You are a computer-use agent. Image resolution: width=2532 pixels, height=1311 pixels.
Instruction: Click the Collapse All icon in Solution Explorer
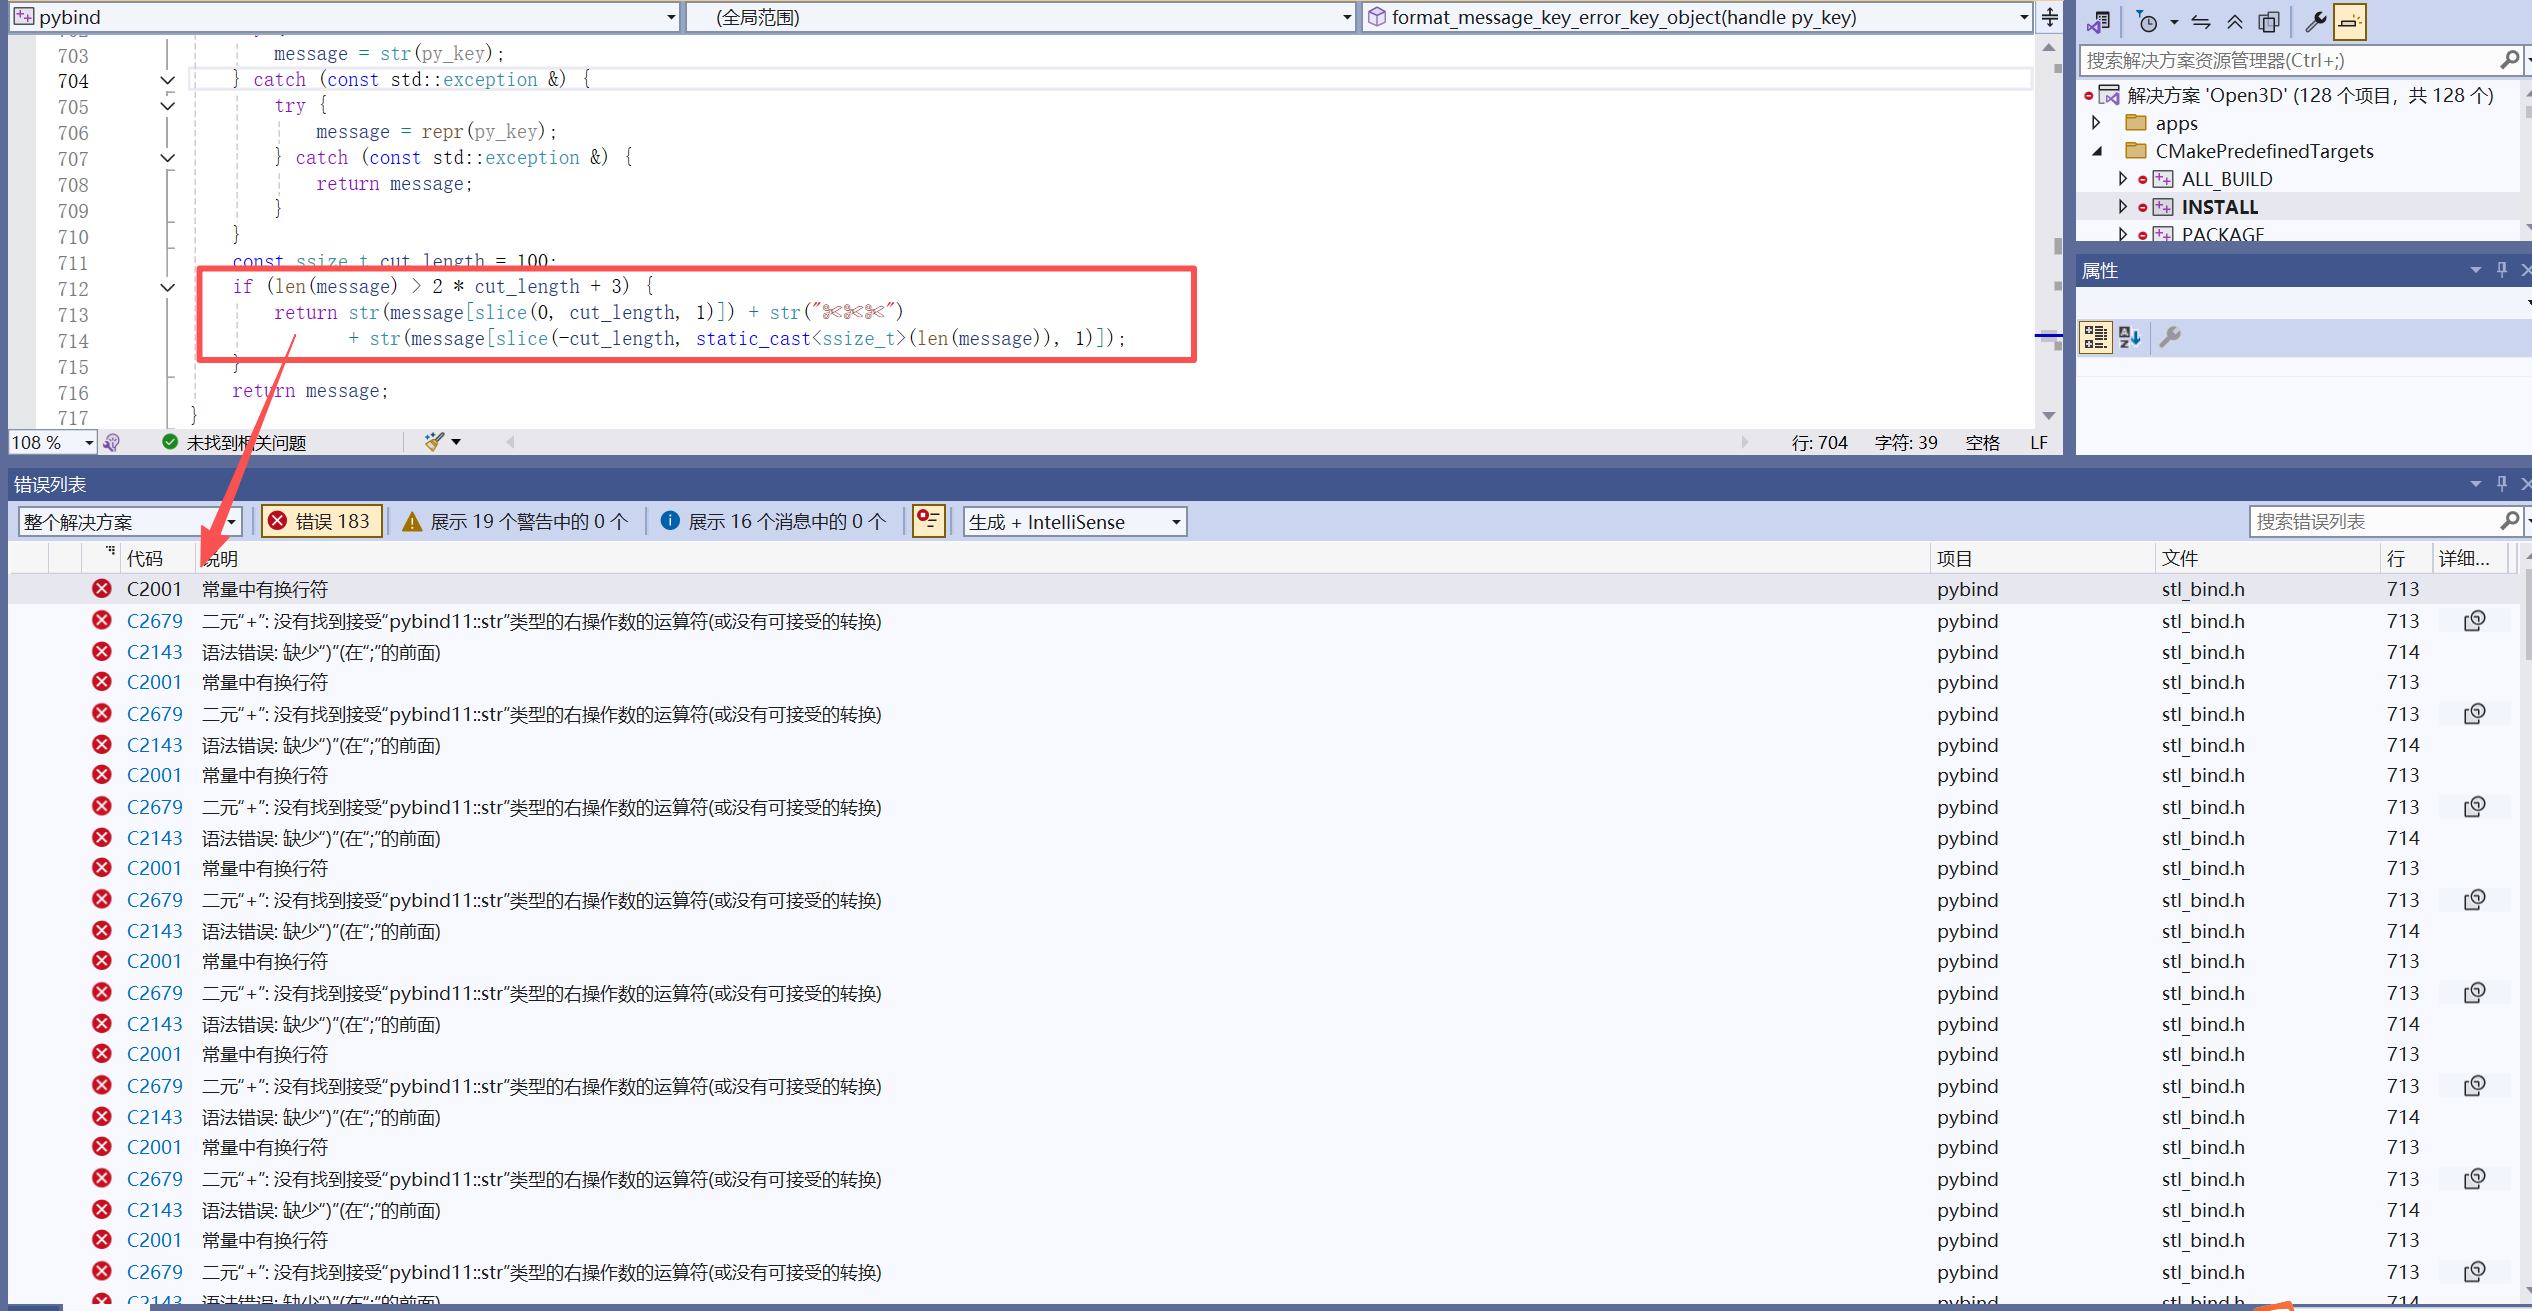pyautogui.click(x=2234, y=22)
